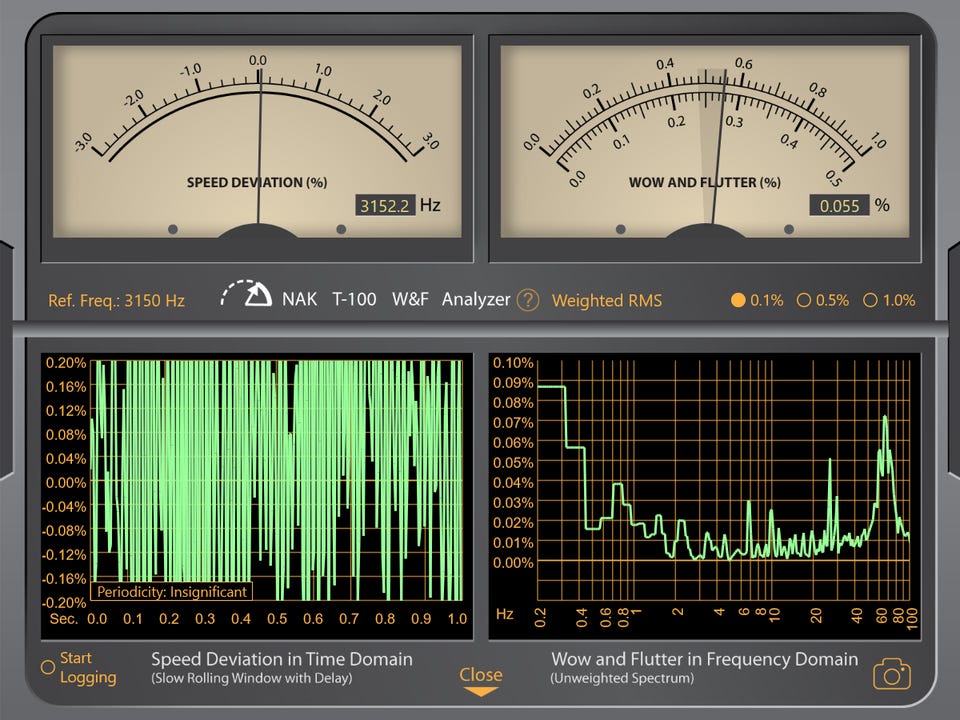Click right screw dot under Speed Deviation meter
The image size is (960, 720).
point(341,229)
